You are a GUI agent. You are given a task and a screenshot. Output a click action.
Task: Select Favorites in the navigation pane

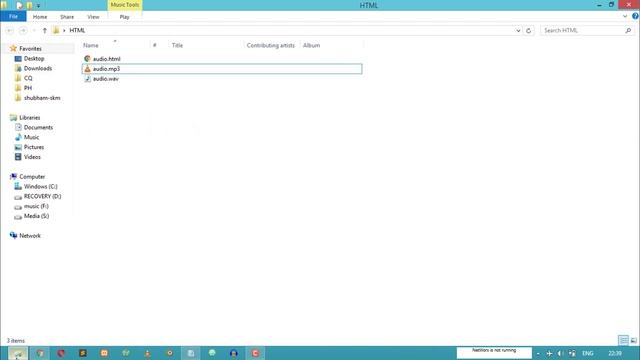30,49
